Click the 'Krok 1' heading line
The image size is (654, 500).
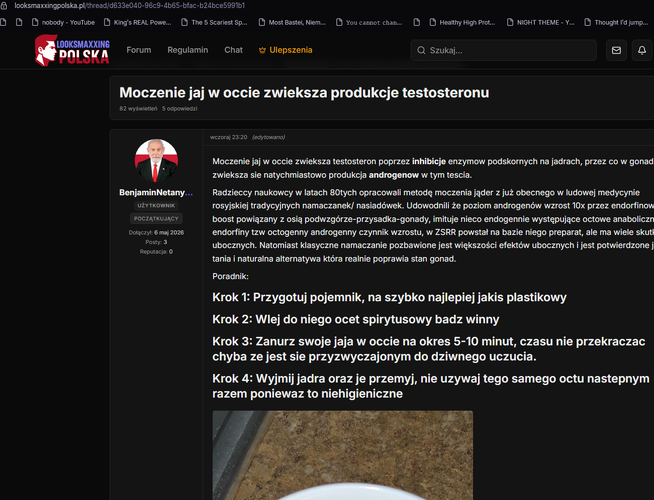pyautogui.click(x=390, y=297)
